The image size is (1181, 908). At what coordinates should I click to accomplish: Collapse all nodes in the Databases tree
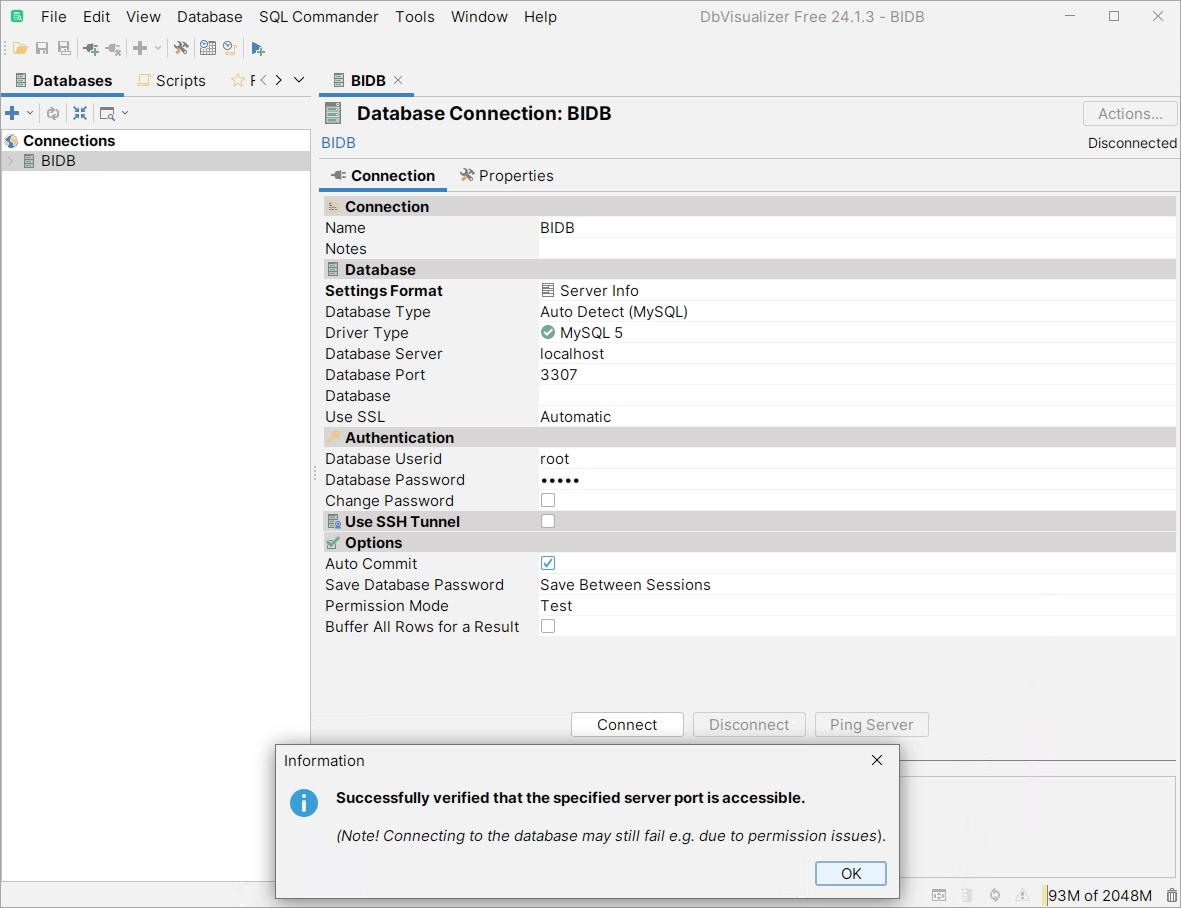[80, 113]
